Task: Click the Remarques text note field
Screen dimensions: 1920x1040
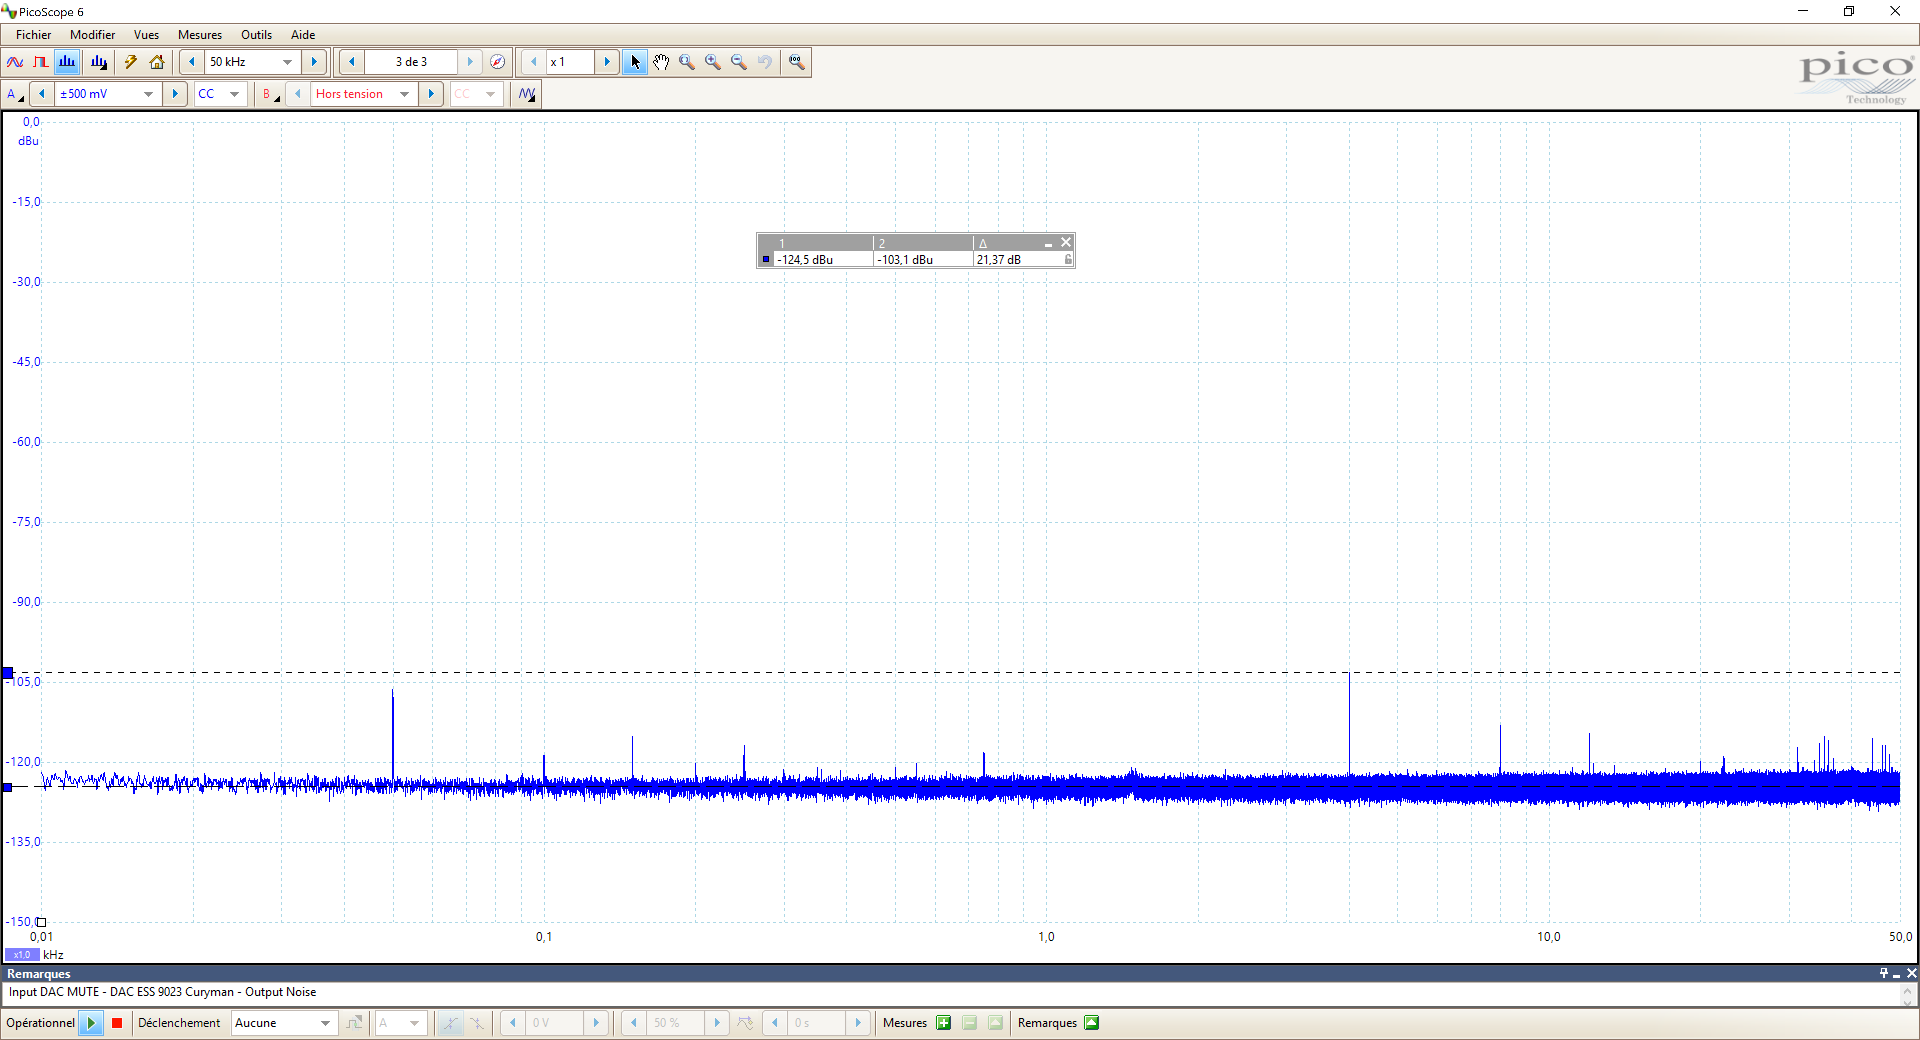Action: pos(951,993)
